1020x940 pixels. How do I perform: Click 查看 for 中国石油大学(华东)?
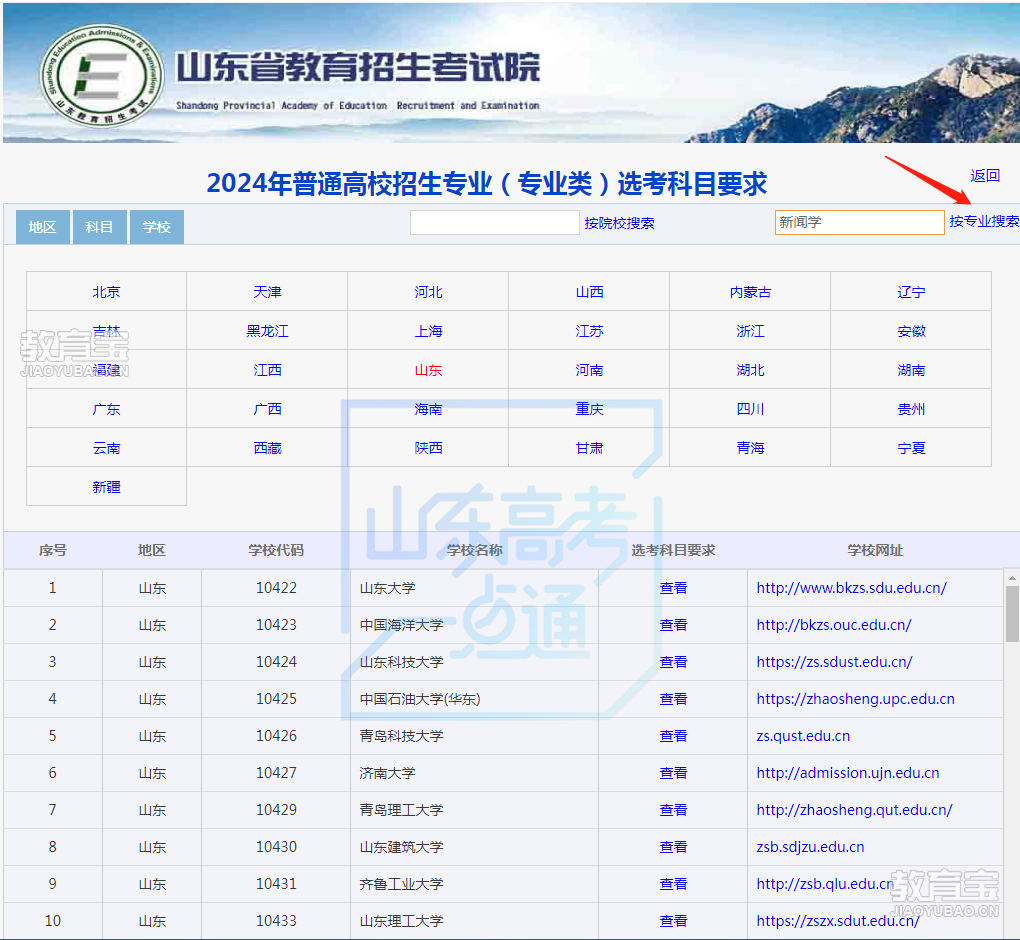(673, 699)
